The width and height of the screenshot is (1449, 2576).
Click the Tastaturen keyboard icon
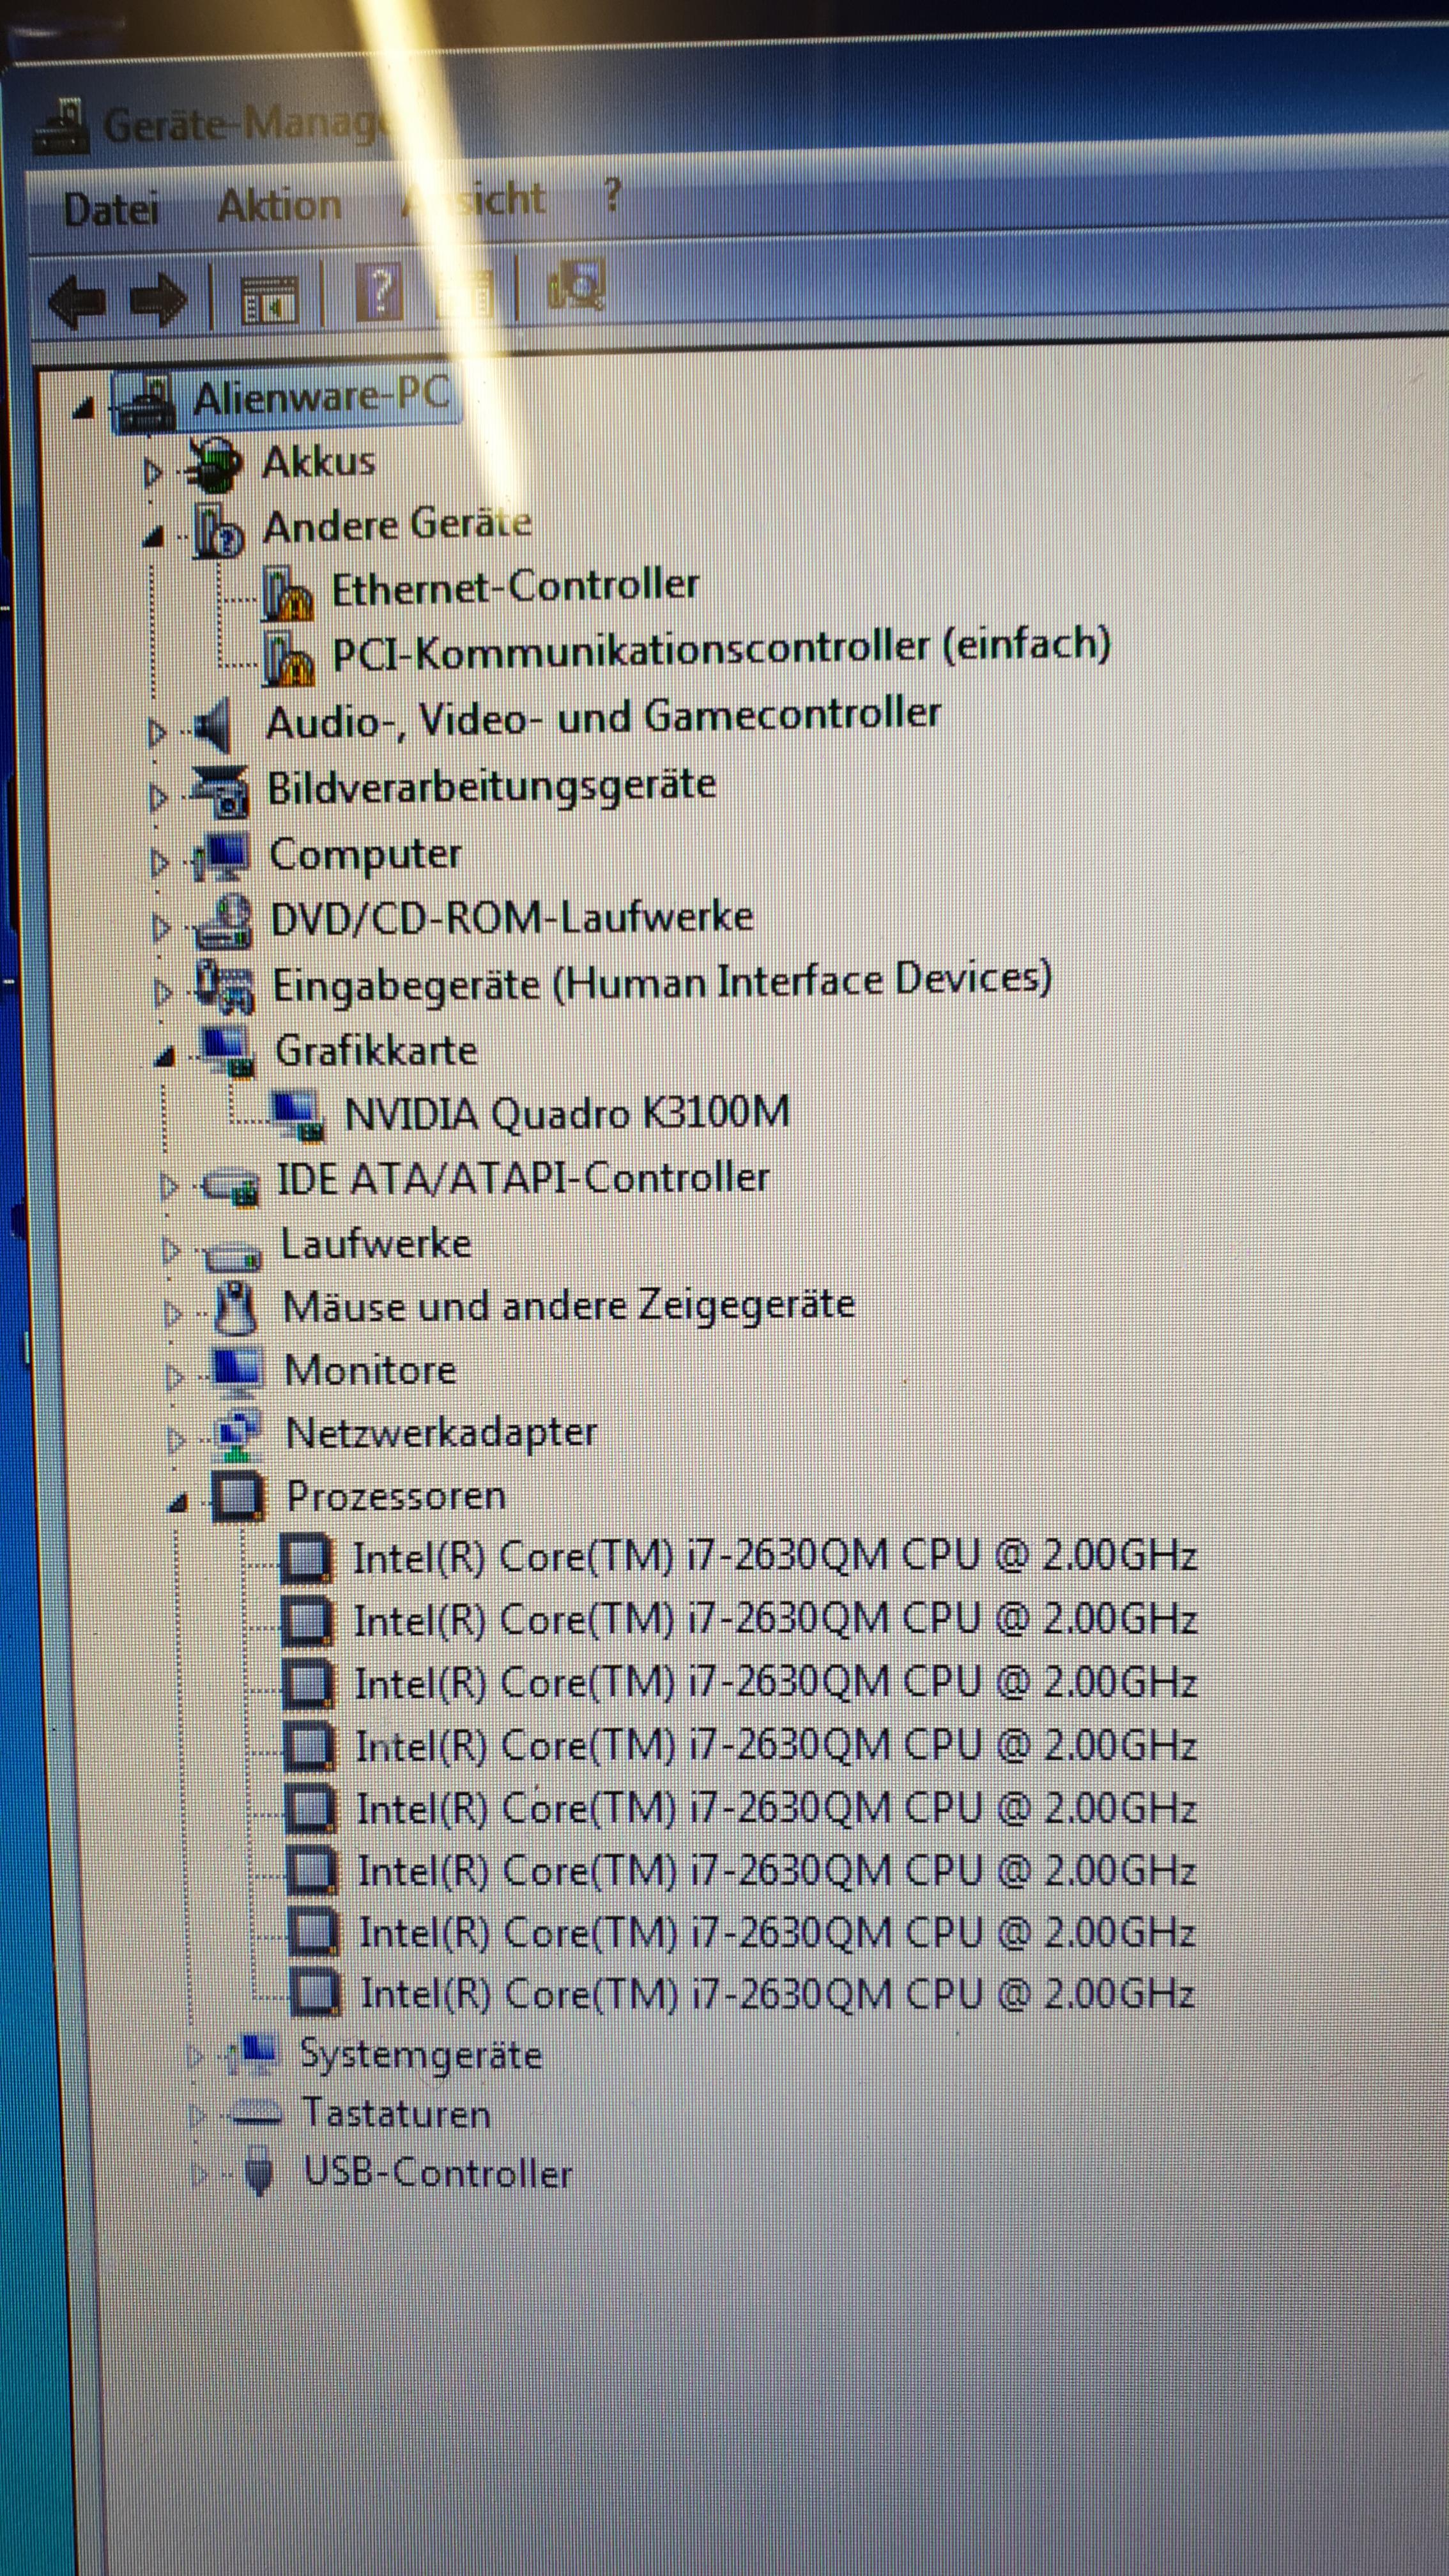[x=257, y=2114]
